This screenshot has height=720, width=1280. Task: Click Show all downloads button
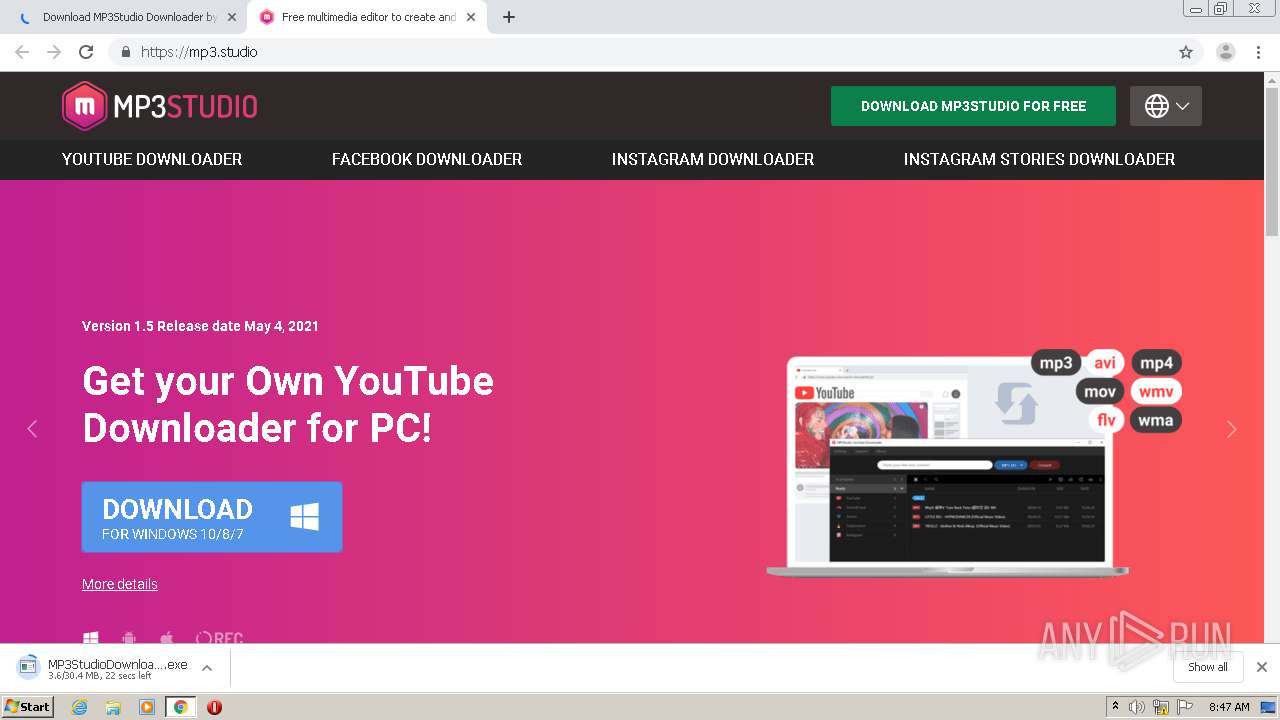click(1208, 667)
